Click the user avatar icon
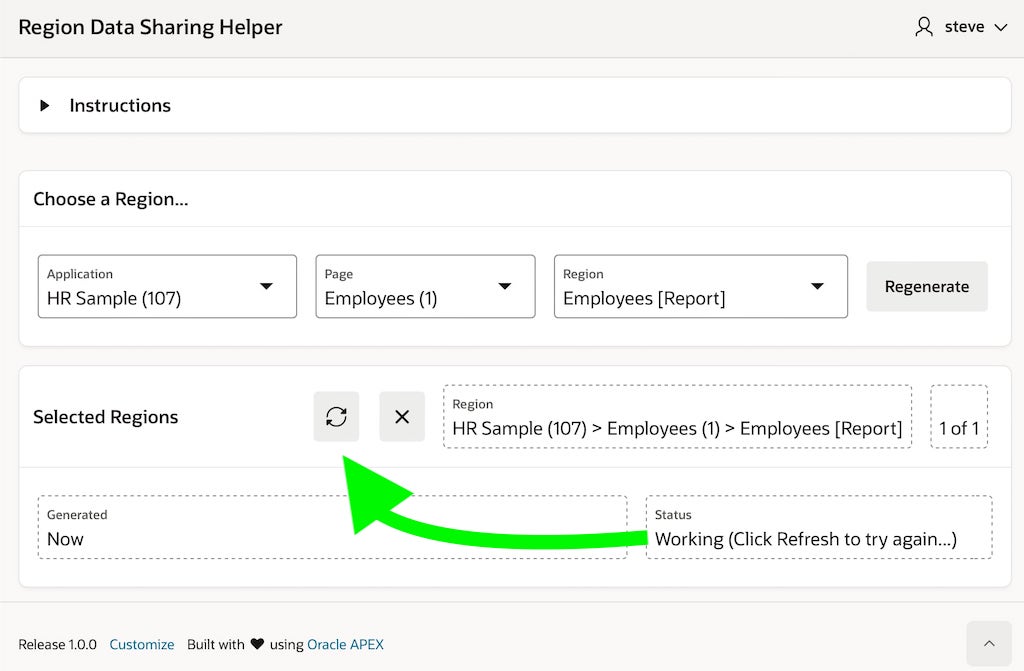1024x671 pixels. (924, 27)
